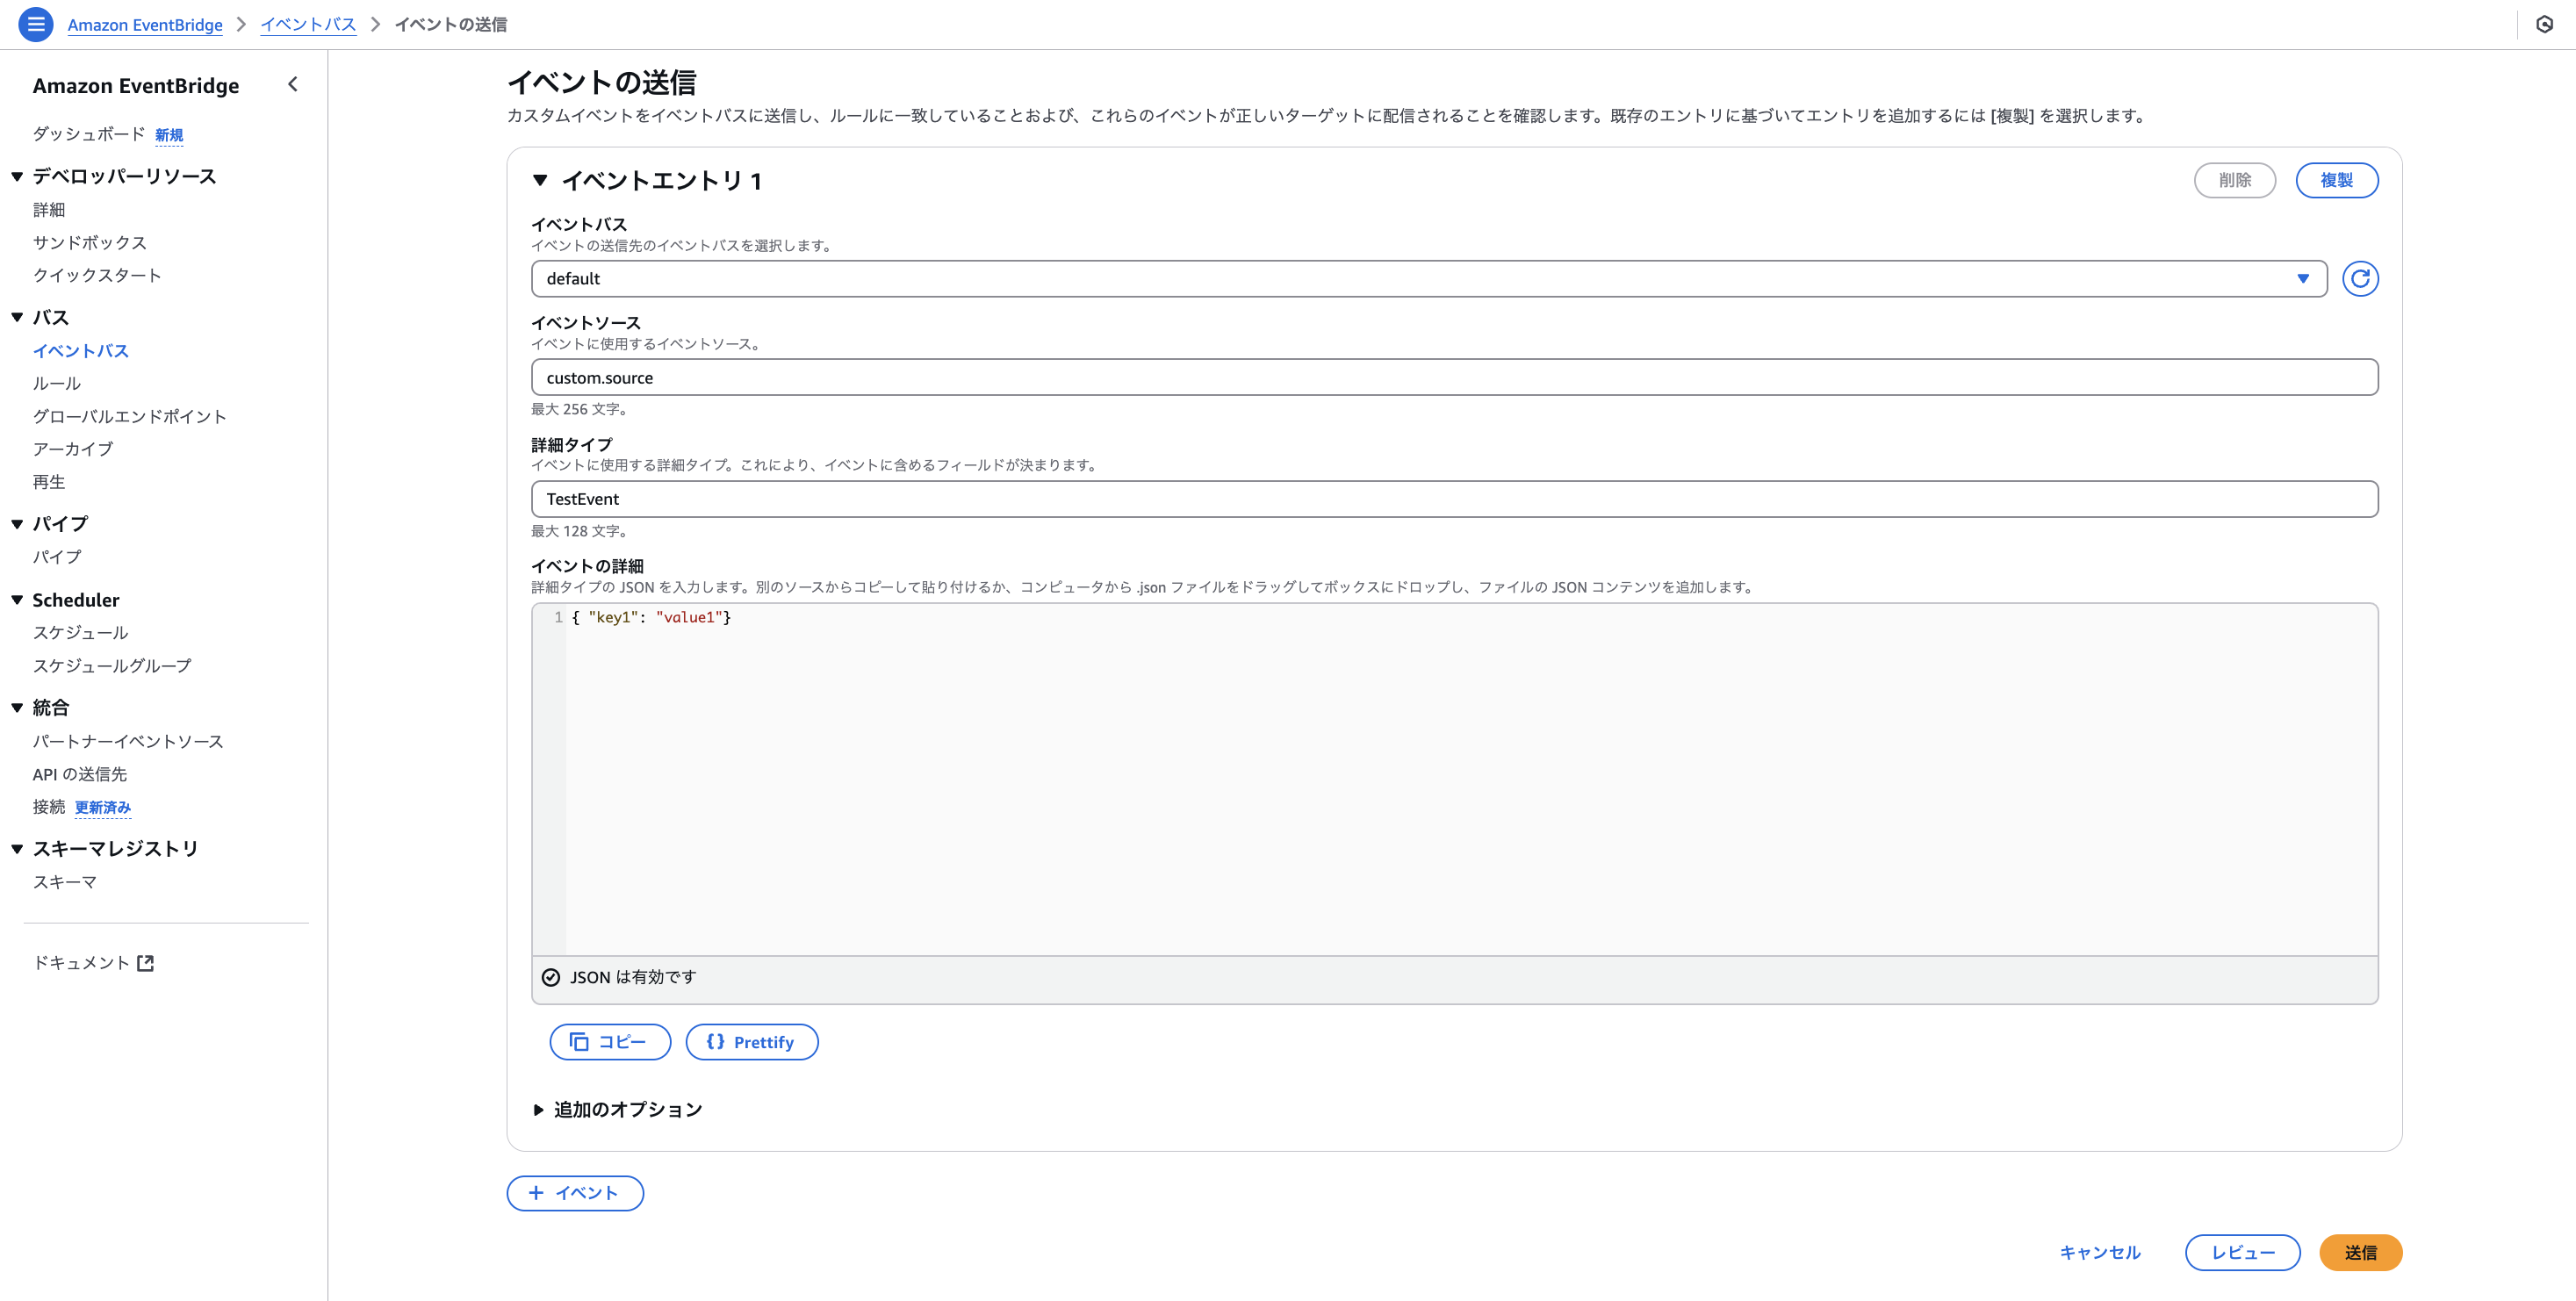
Task: Collapse the Scheduler sidebar section
Action: [x=15, y=599]
